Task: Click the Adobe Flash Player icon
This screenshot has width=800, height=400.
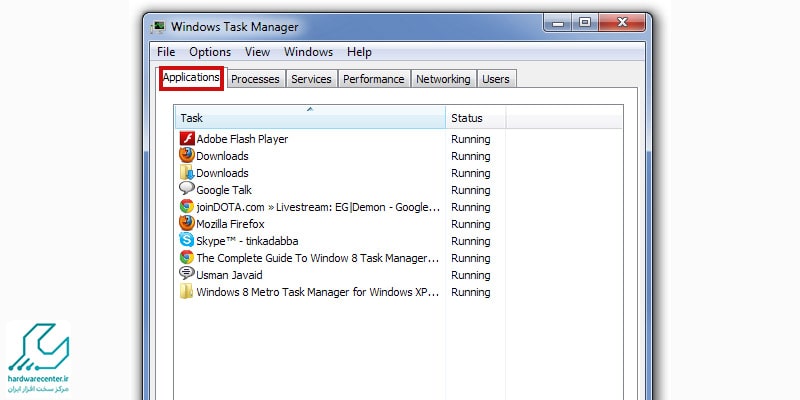Action: tap(187, 139)
